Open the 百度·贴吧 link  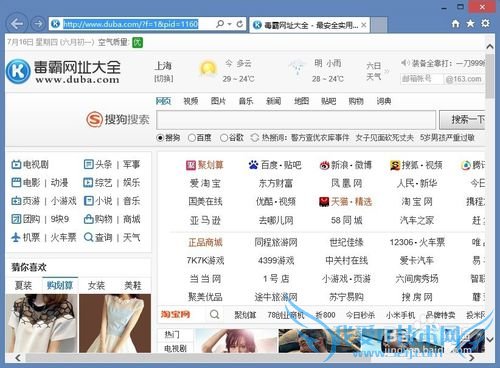pyautogui.click(x=275, y=165)
